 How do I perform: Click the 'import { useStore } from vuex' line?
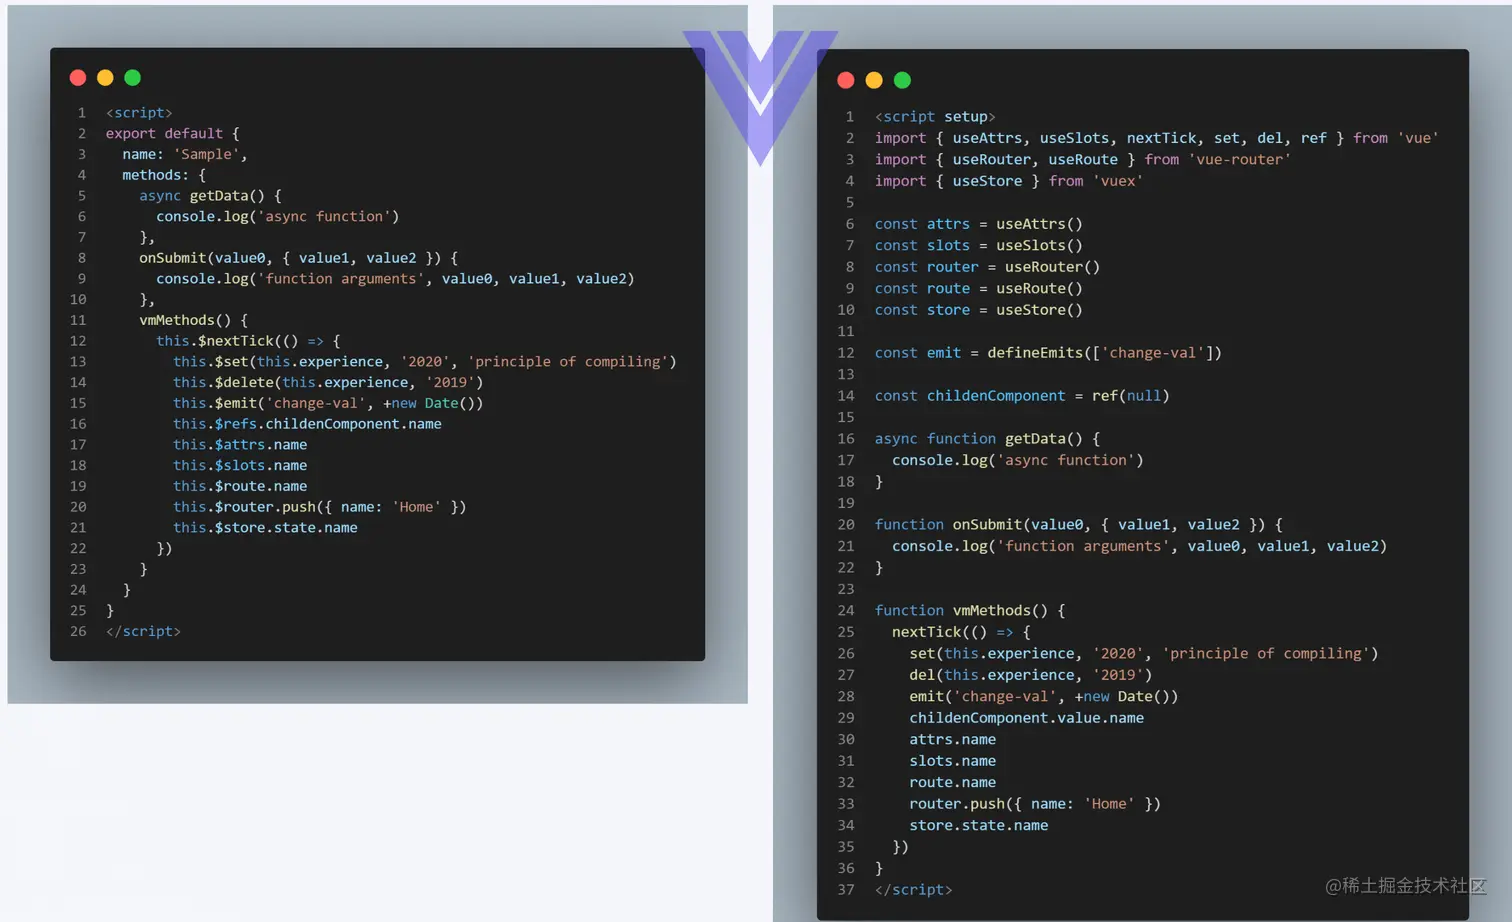1009,181
